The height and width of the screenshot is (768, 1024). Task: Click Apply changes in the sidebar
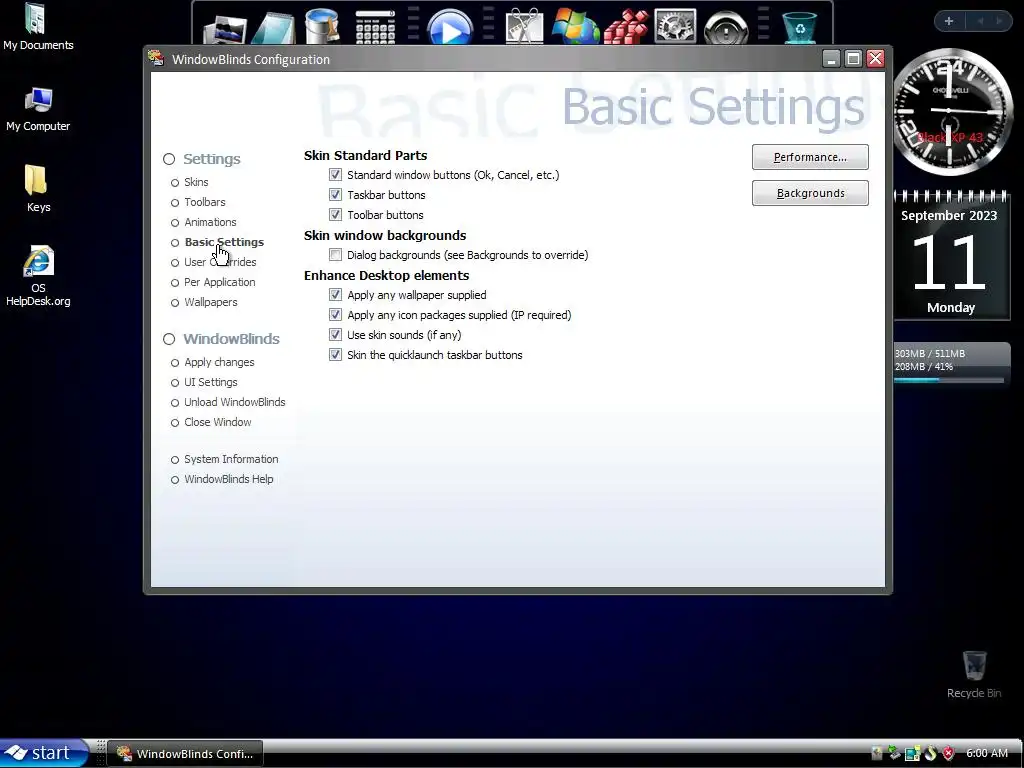click(219, 362)
